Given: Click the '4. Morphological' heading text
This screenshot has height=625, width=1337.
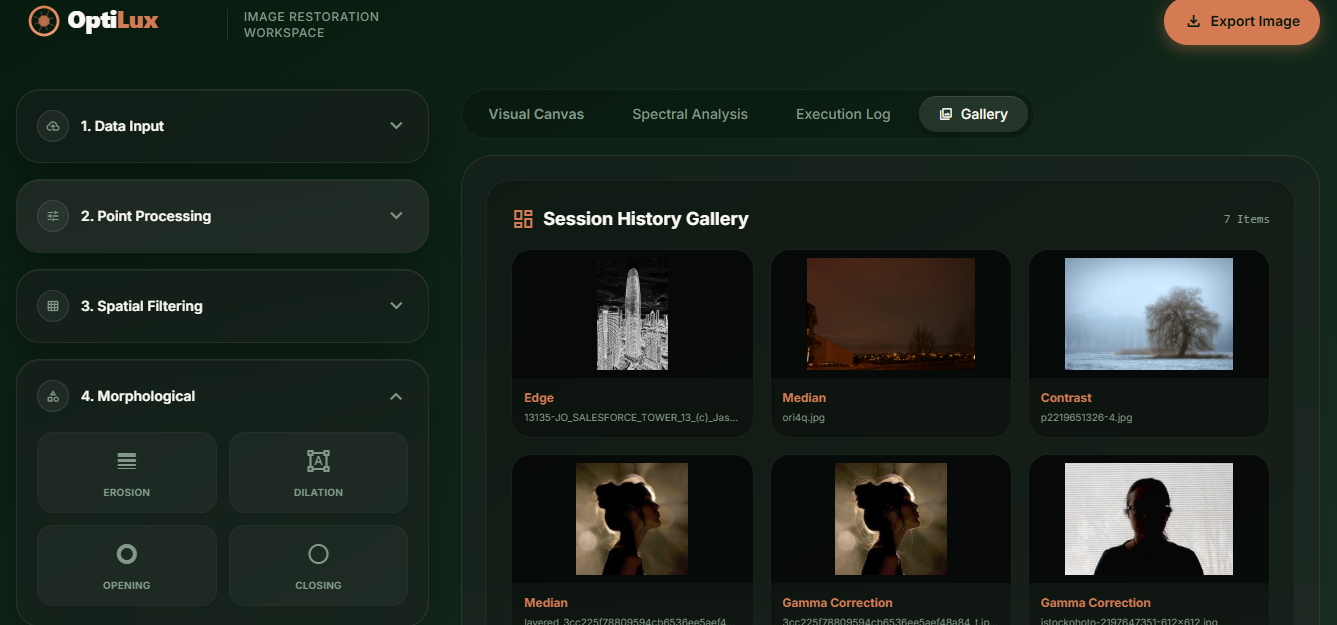Looking at the screenshot, I should [x=138, y=396].
